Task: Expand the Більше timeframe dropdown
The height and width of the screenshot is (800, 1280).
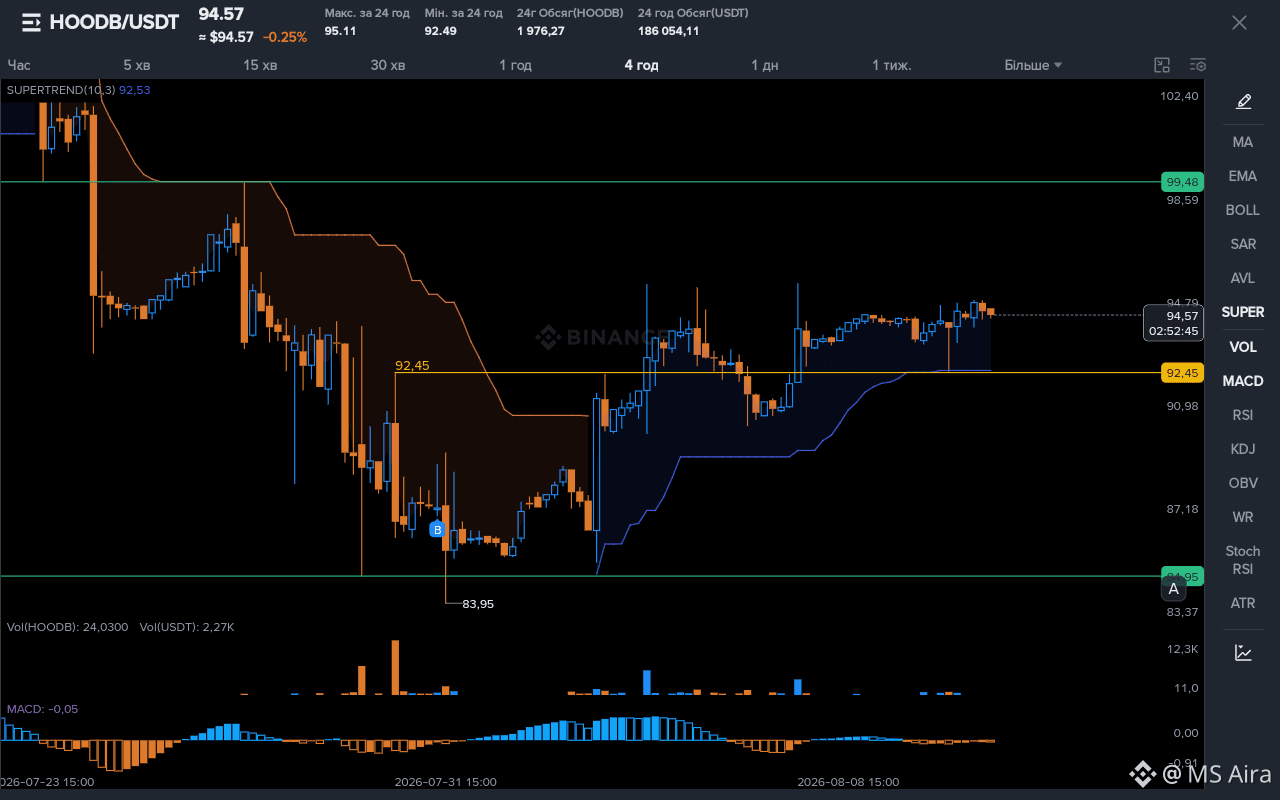Action: [x=1033, y=65]
